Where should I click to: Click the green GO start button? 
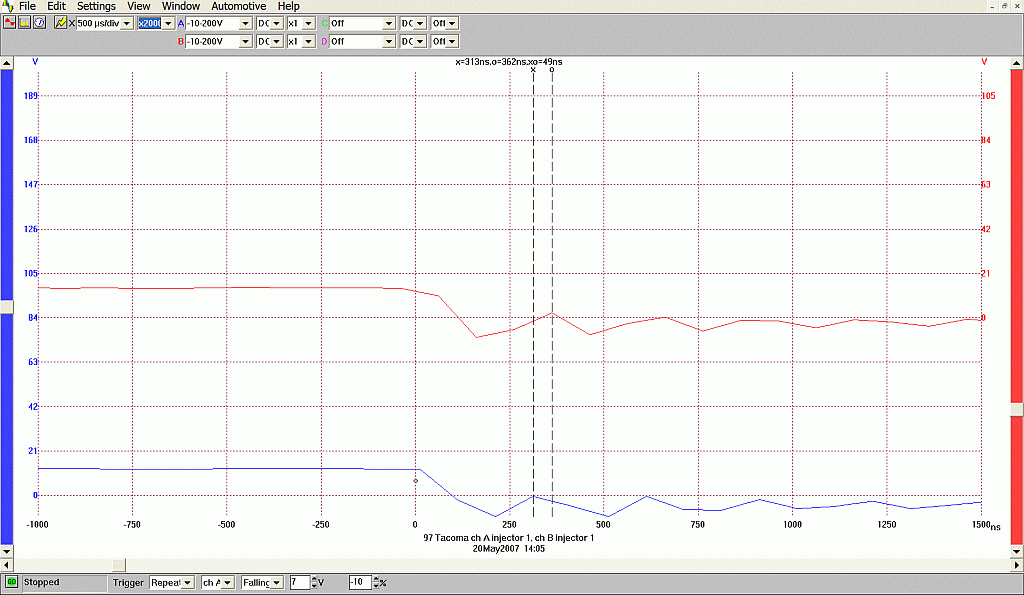coord(11,582)
